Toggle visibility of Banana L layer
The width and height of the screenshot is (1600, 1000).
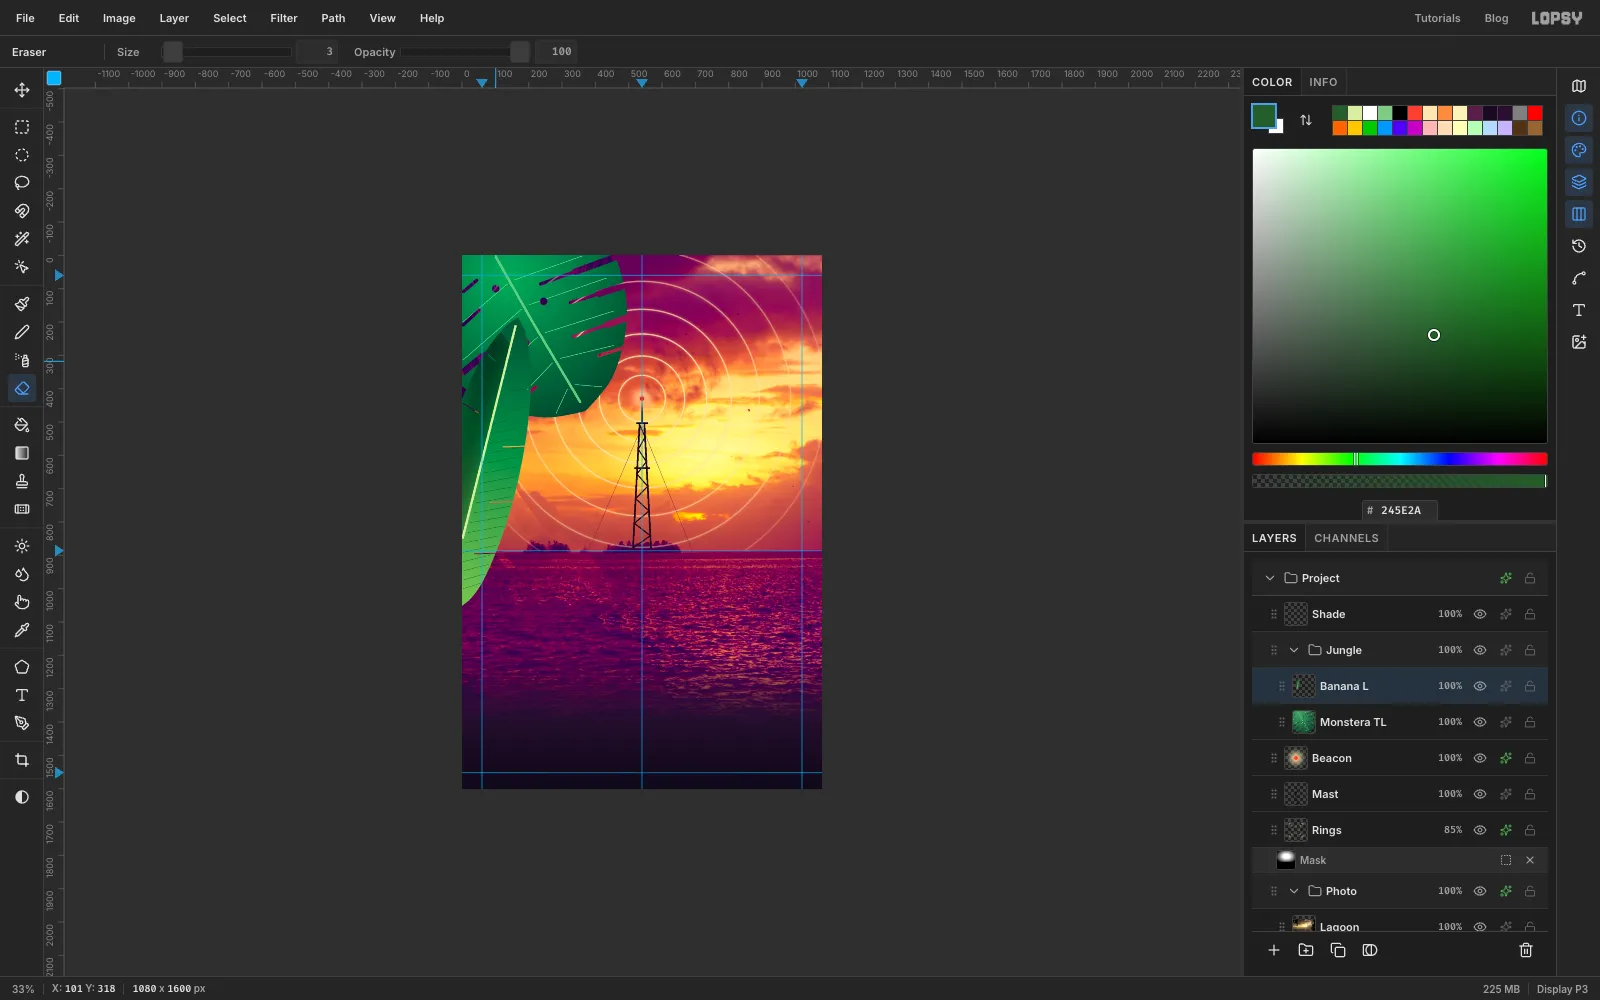(1480, 686)
